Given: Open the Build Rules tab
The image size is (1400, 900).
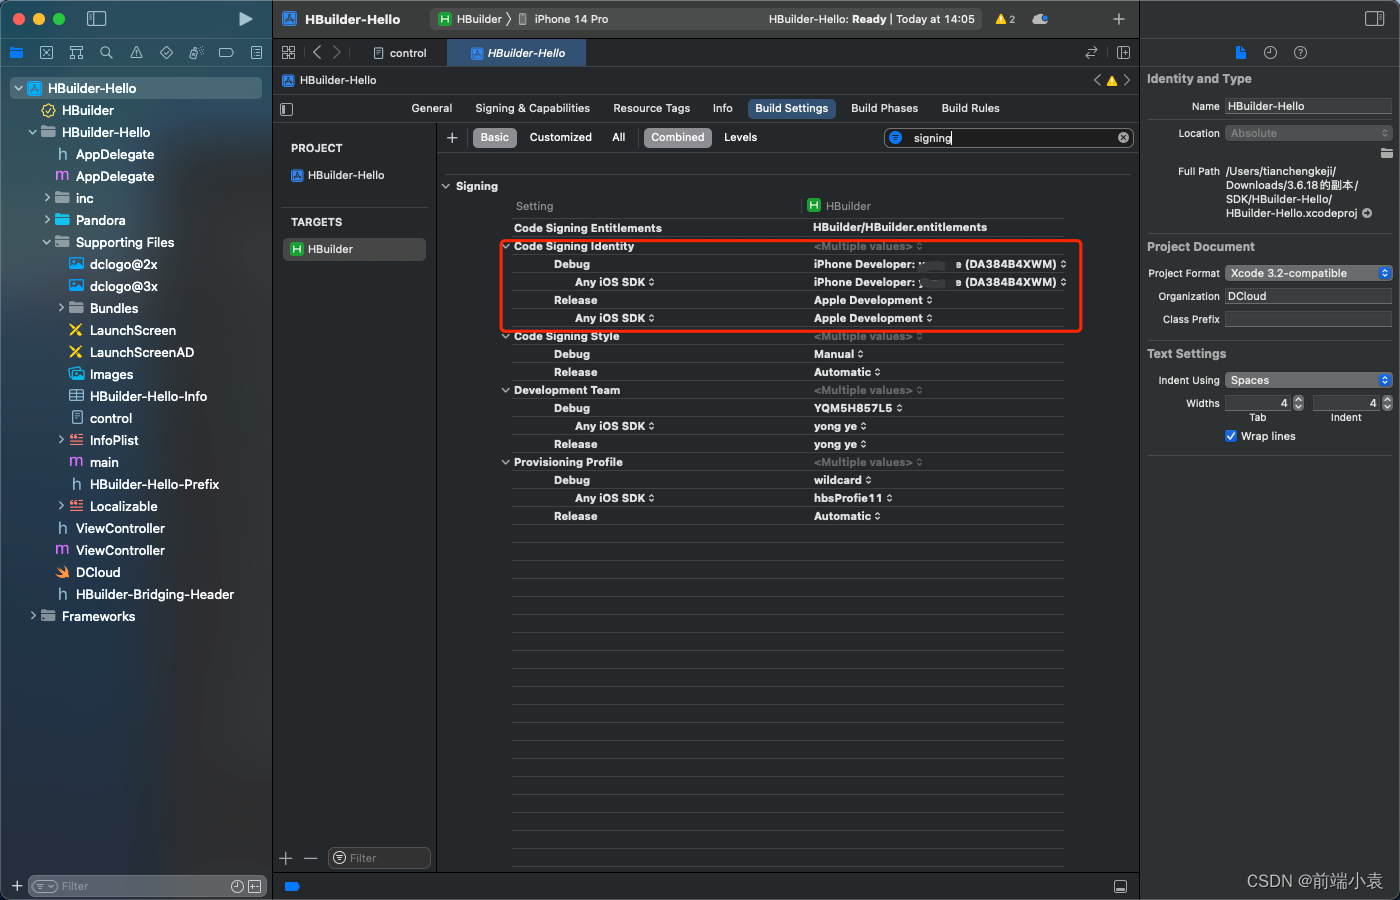Looking at the screenshot, I should click(x=970, y=108).
